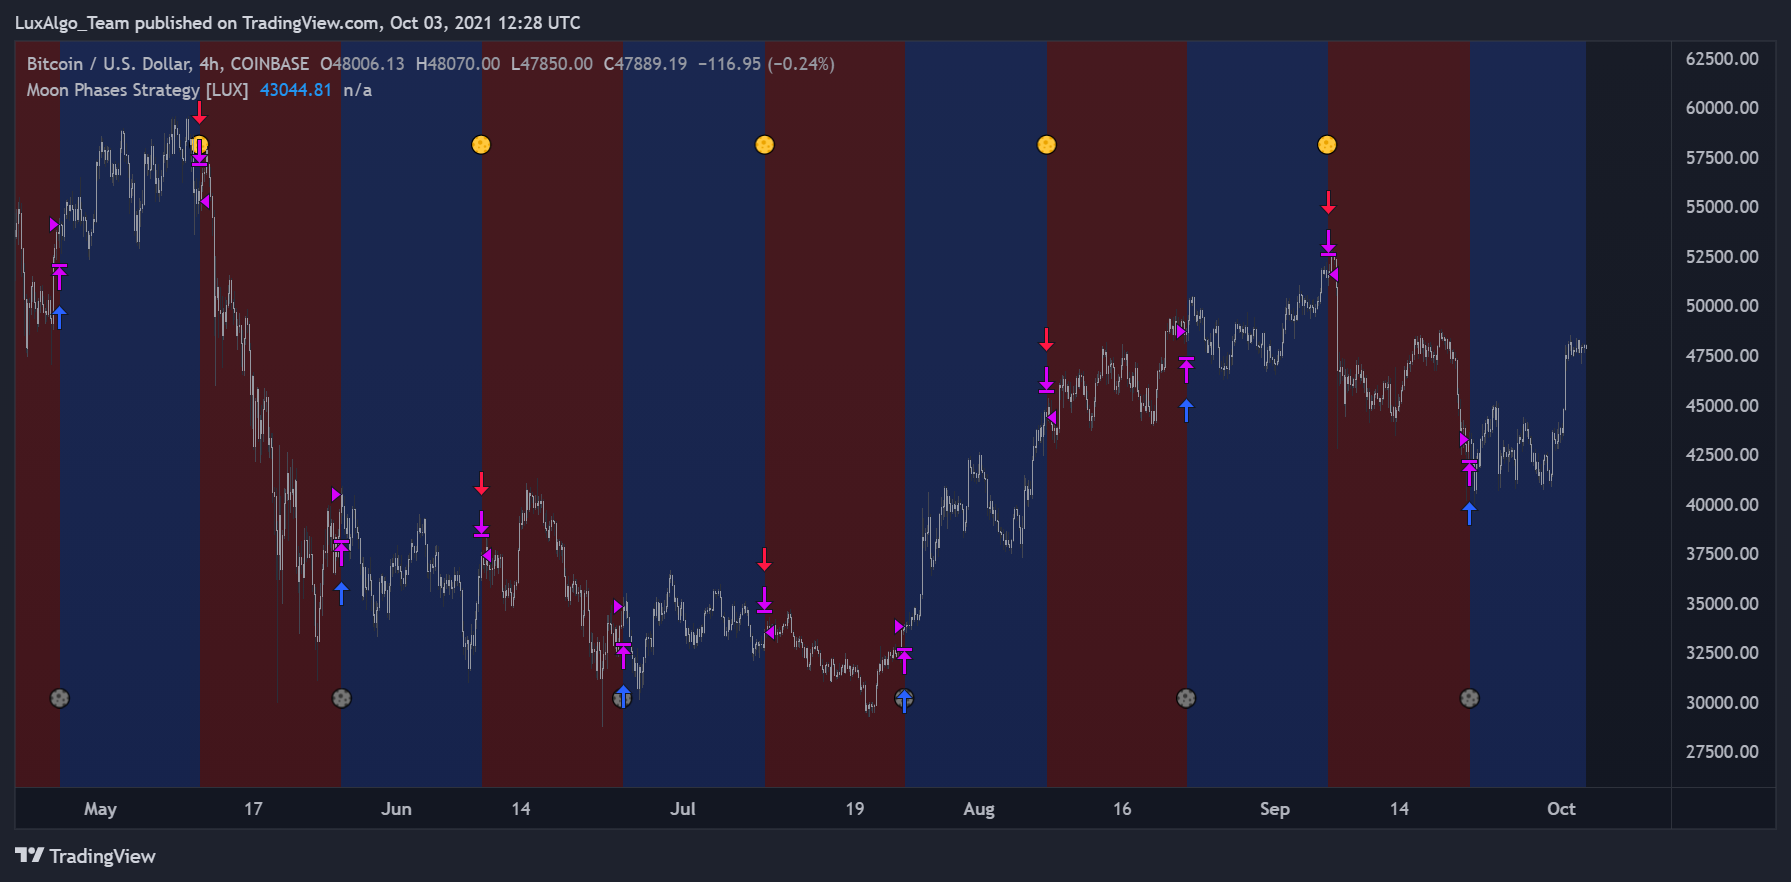This screenshot has width=1791, height=882.
Task: Click the new moon marker after Sep 14
Action: pyautogui.click(x=1469, y=698)
